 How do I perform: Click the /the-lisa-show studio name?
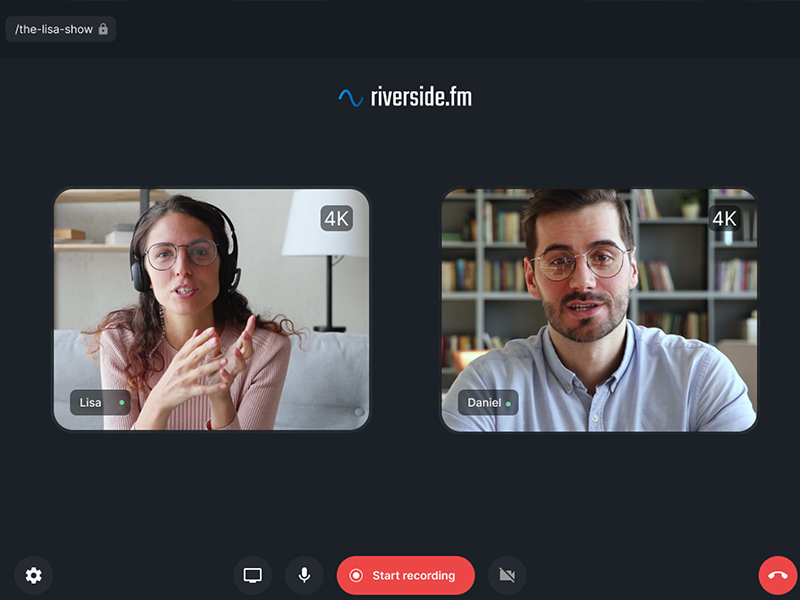click(x=54, y=29)
